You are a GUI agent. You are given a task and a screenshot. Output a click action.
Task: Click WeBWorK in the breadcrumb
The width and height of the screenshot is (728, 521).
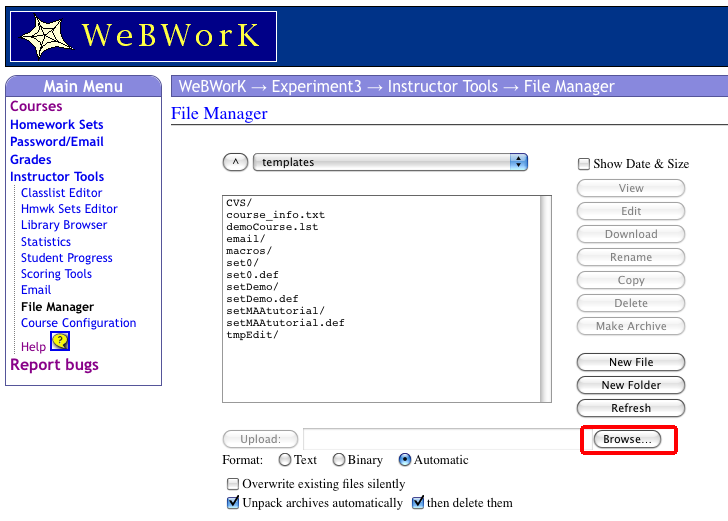212,86
